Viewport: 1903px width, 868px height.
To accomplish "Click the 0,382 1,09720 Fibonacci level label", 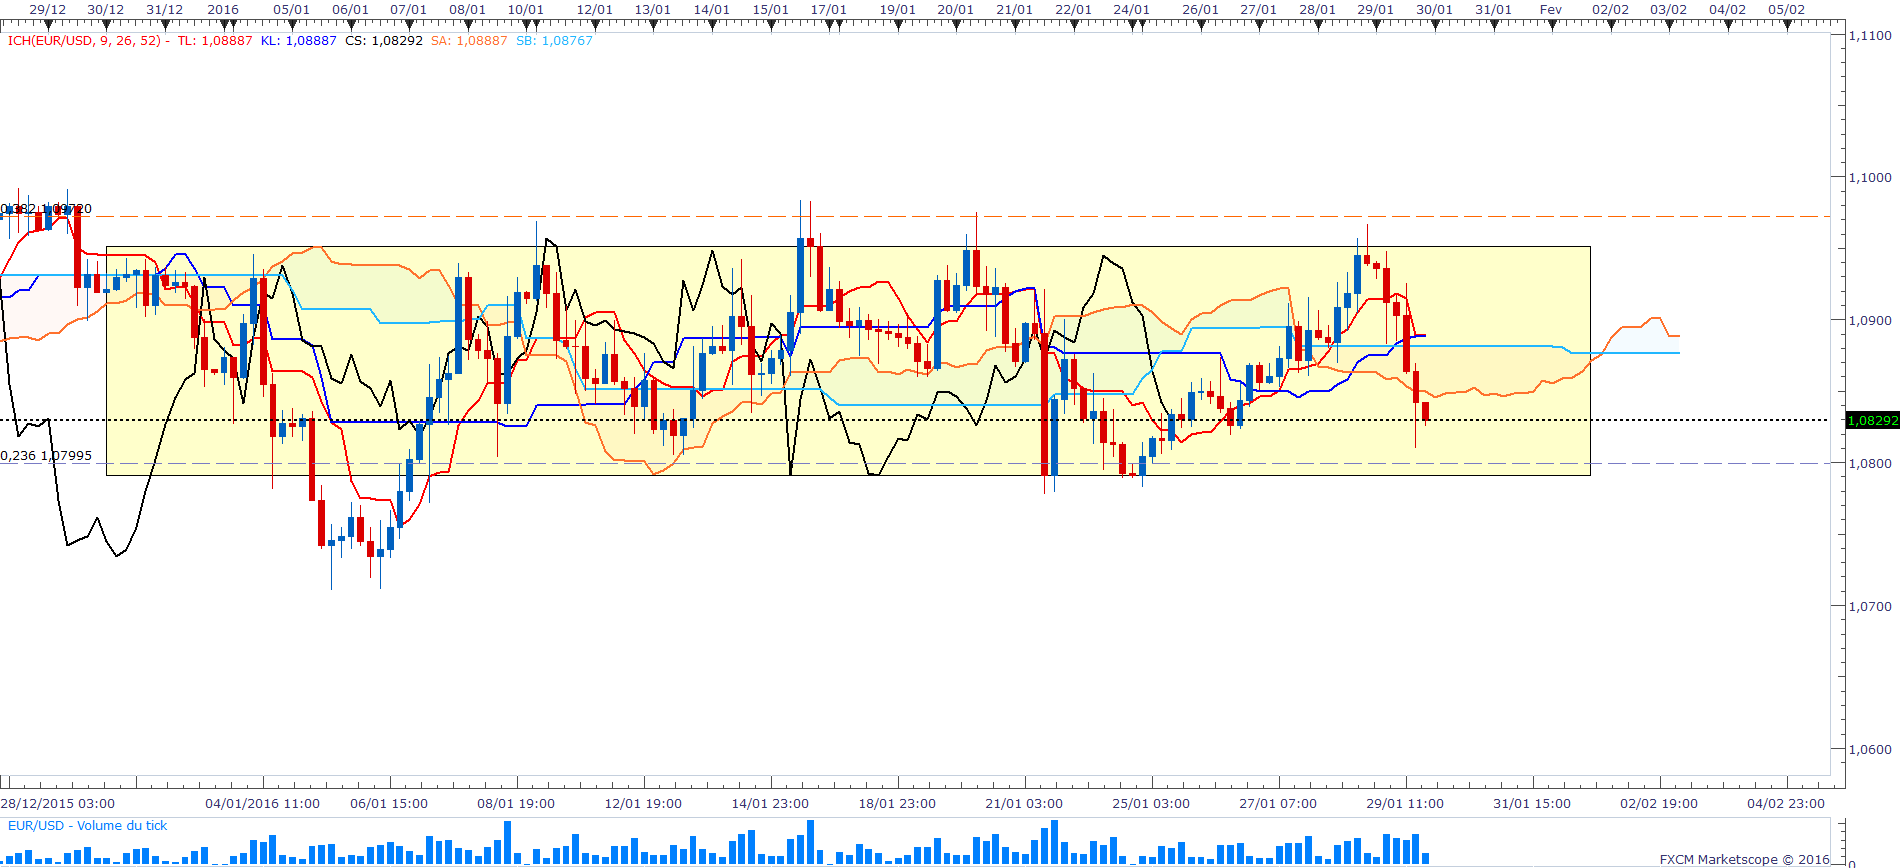I will pos(46,209).
